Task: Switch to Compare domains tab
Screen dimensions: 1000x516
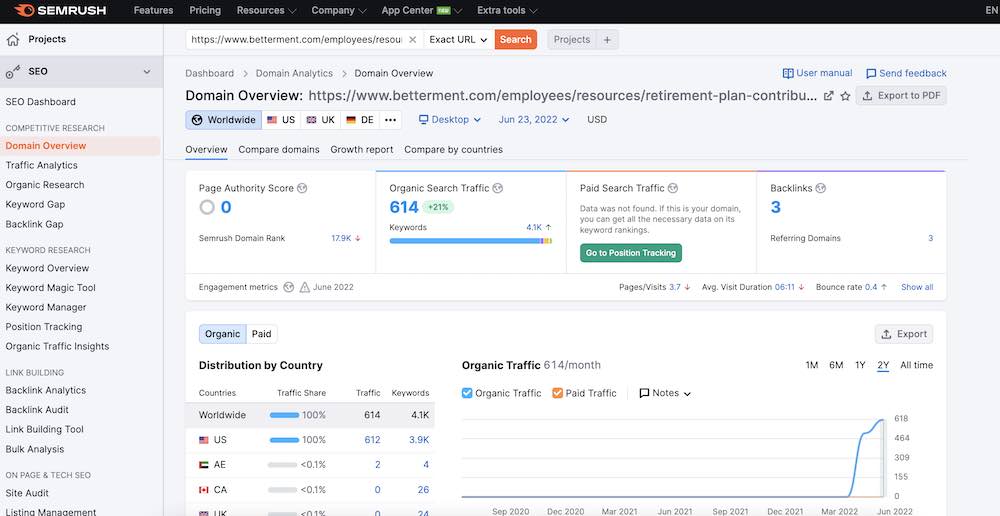Action: click(x=279, y=150)
